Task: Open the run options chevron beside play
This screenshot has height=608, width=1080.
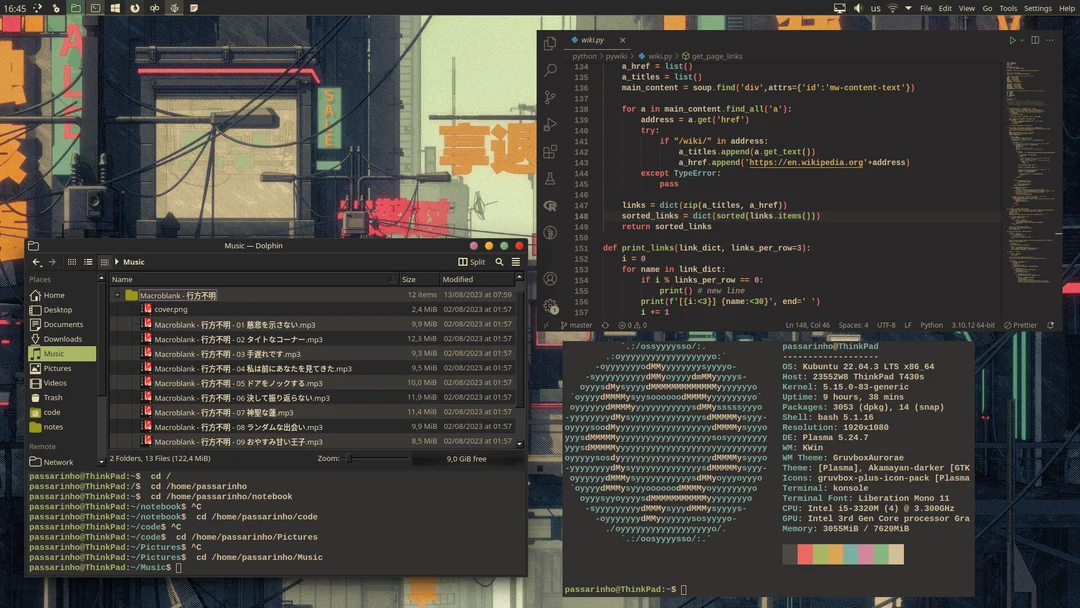Action: (1023, 39)
